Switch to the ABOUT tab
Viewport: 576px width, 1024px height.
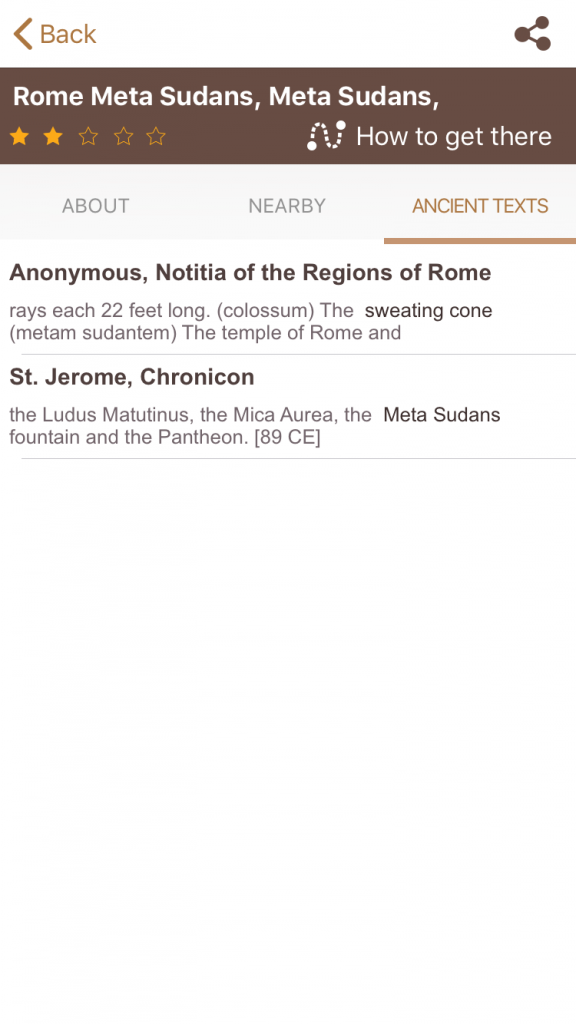(95, 206)
